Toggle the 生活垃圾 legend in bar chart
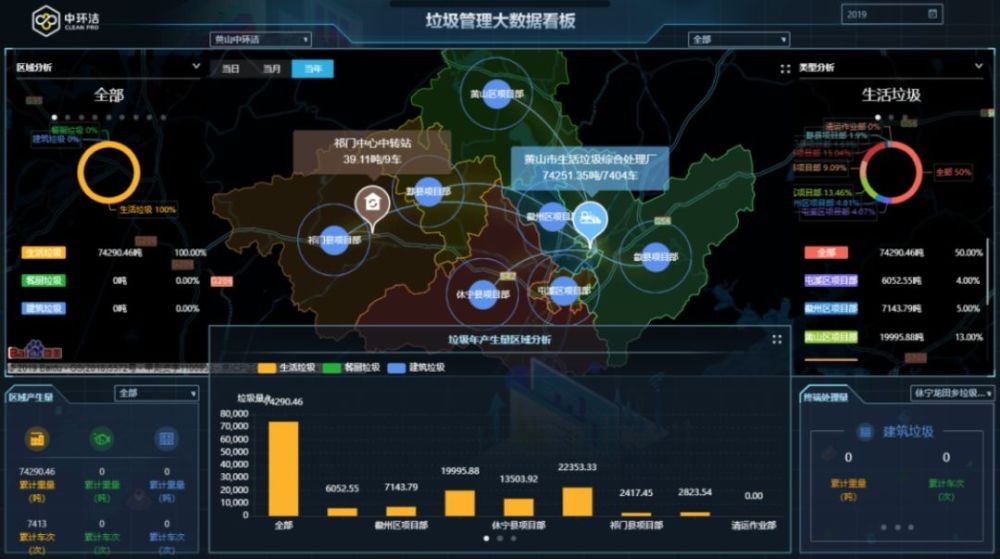The height and width of the screenshot is (559, 1000). click(x=288, y=368)
